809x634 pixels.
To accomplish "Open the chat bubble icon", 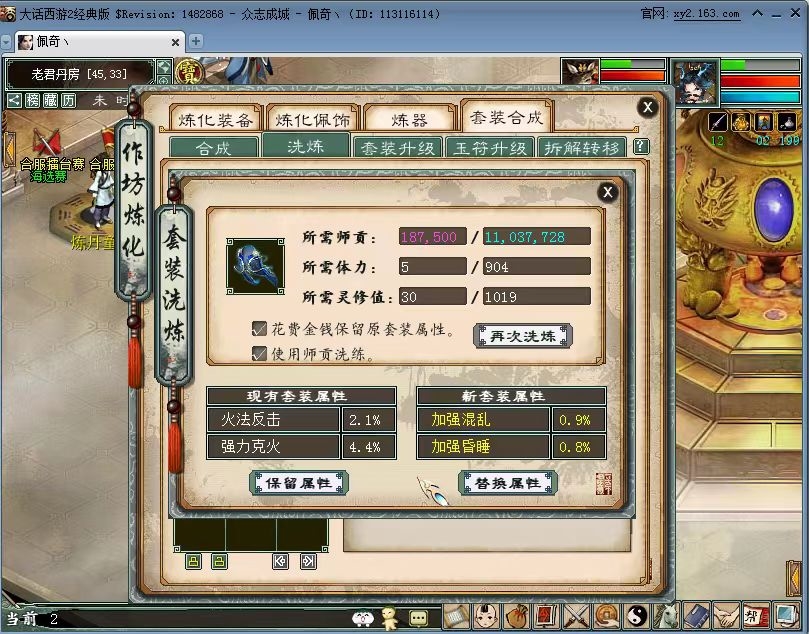I will click(x=419, y=618).
